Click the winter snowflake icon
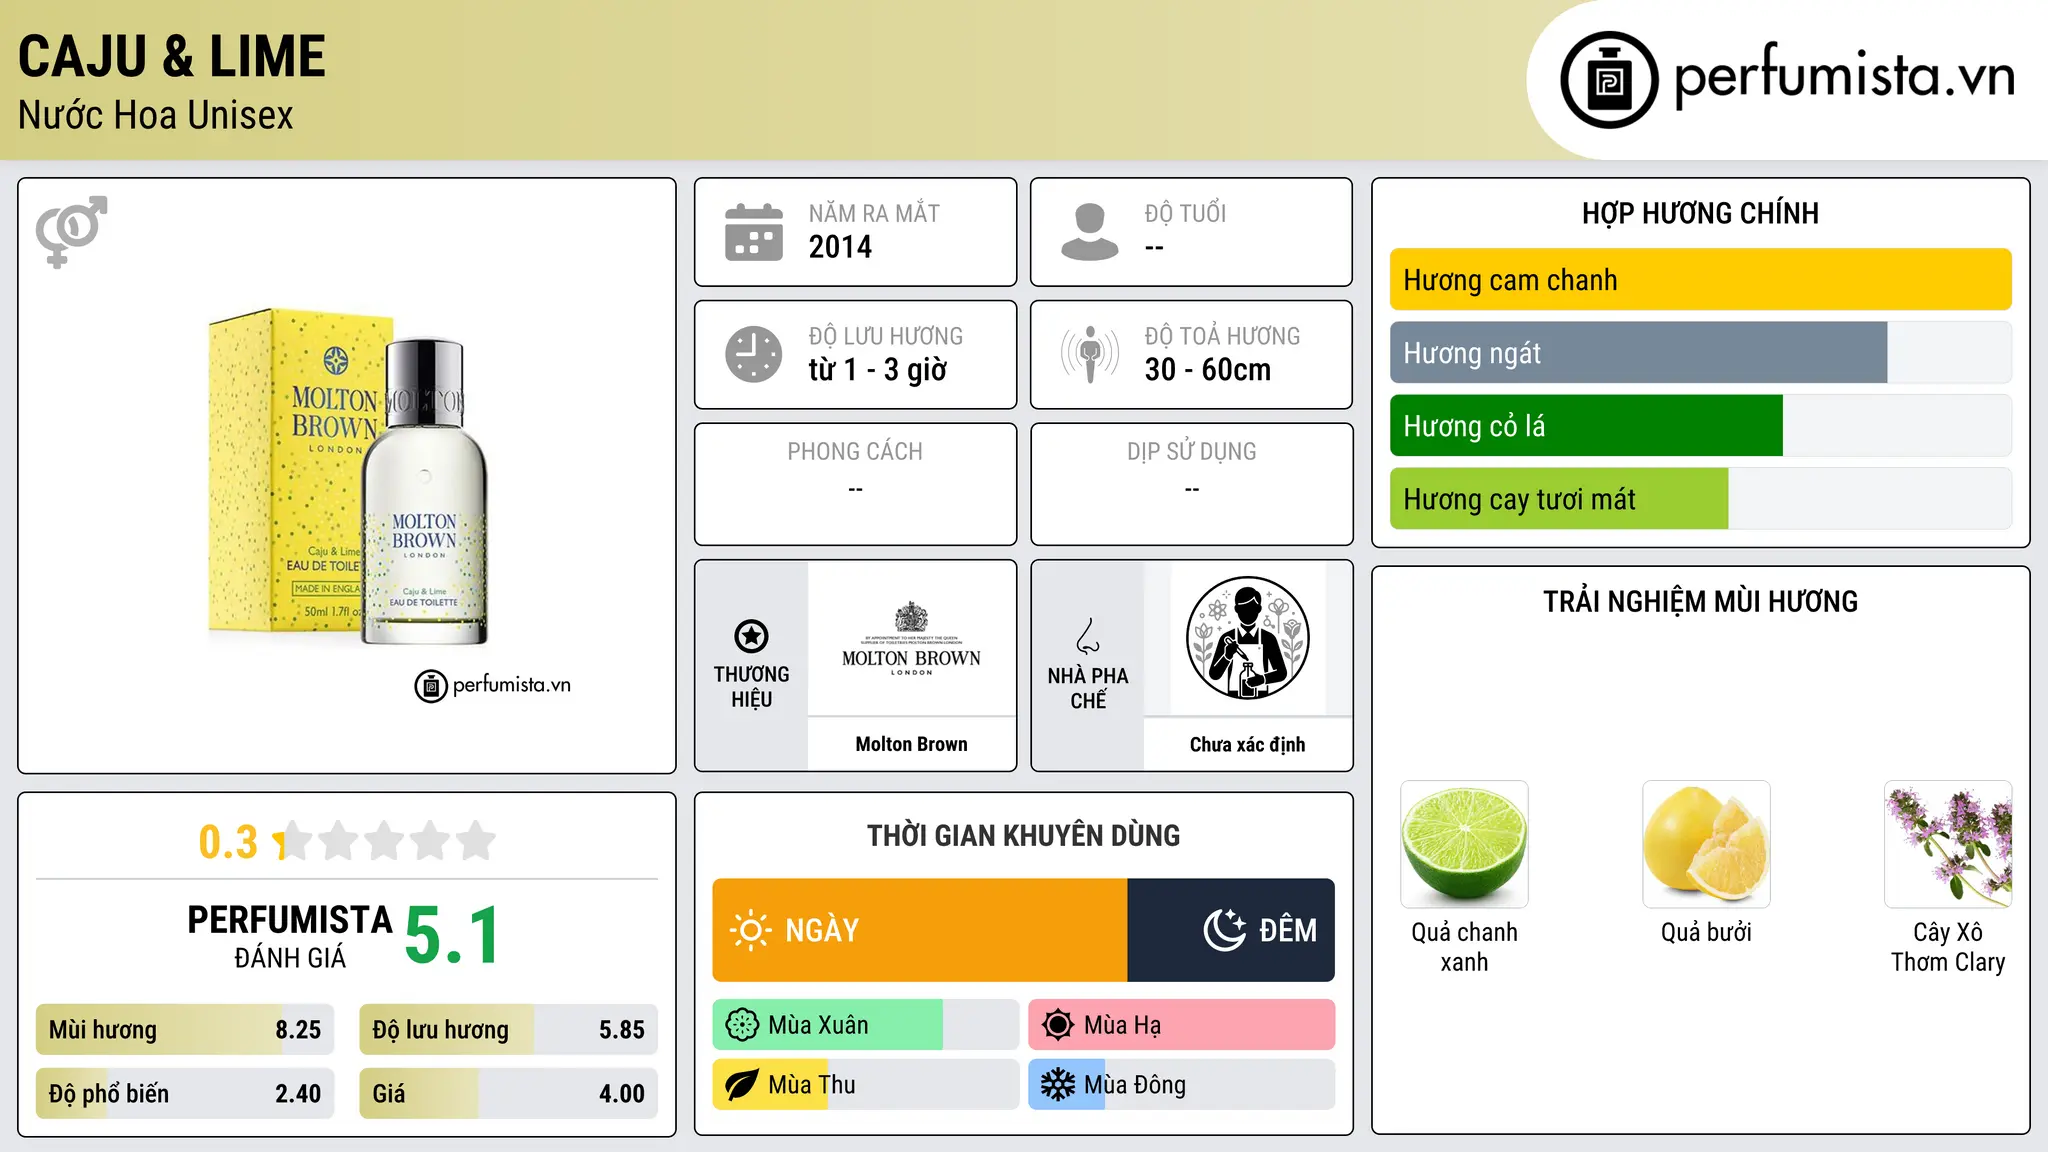Screen dimensions: 2048x1152 click(x=1058, y=1085)
